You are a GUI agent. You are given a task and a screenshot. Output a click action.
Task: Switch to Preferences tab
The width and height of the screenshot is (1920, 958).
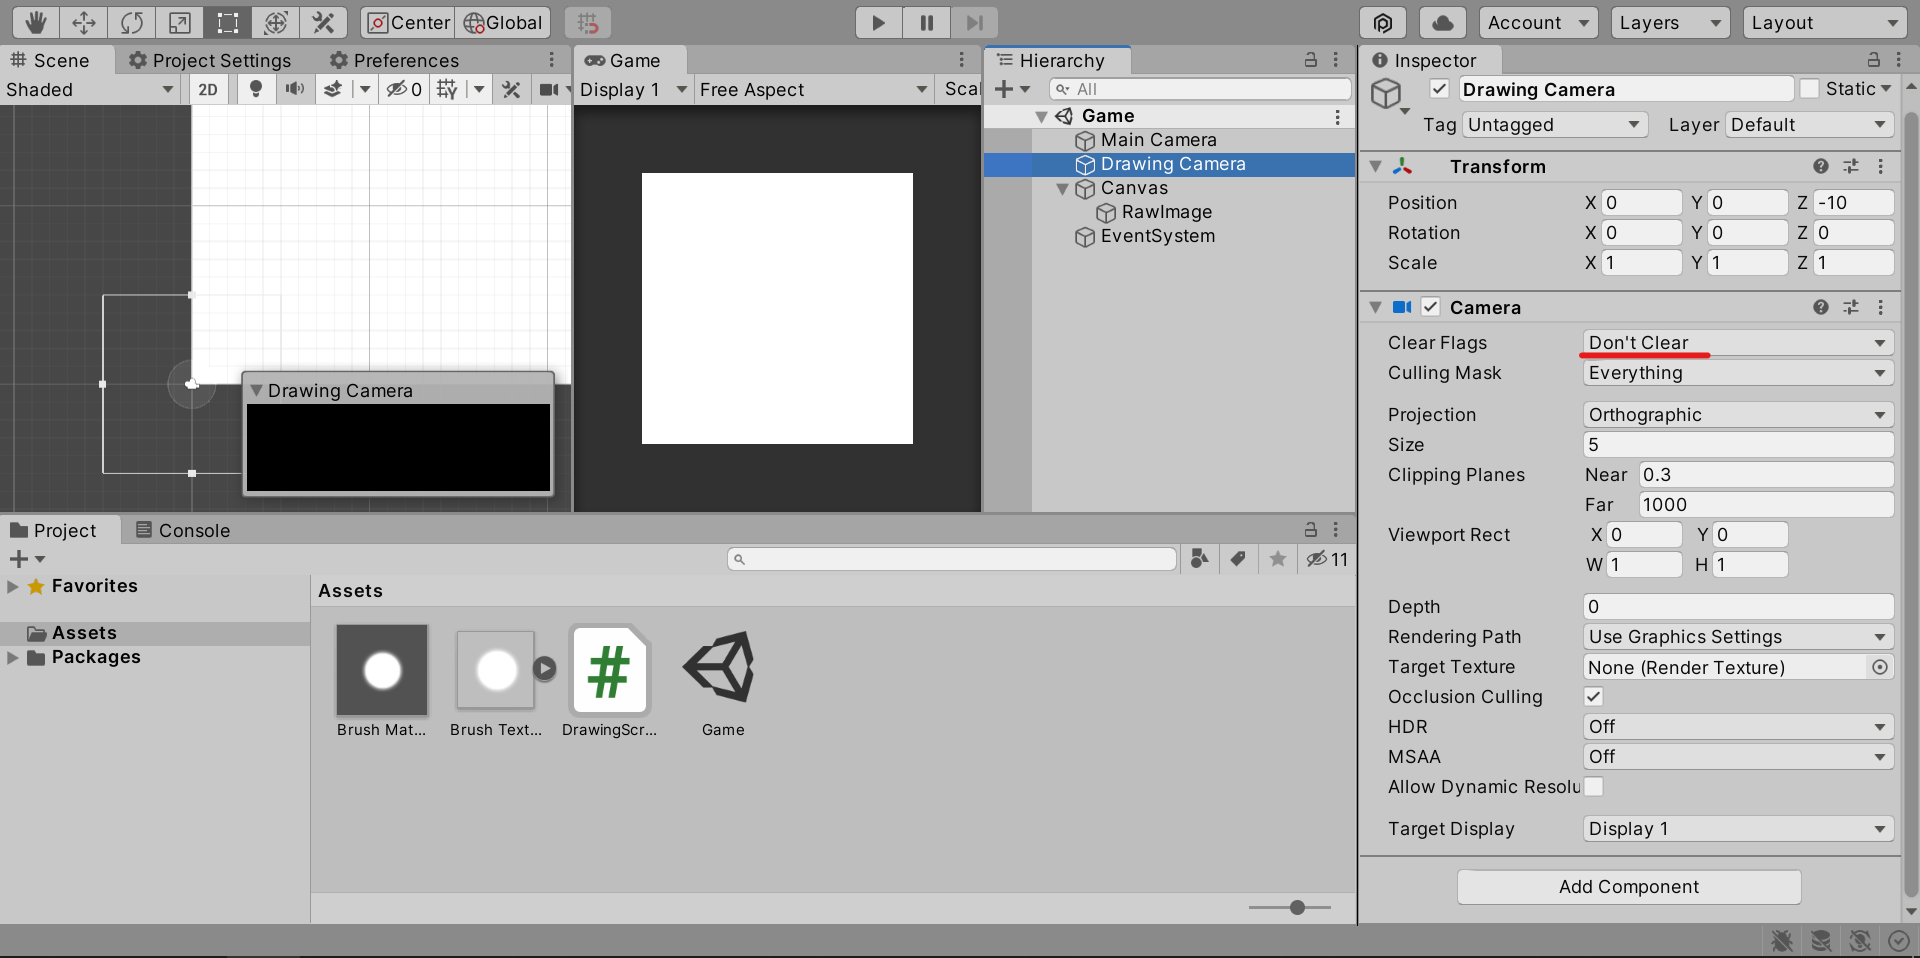[x=394, y=60]
